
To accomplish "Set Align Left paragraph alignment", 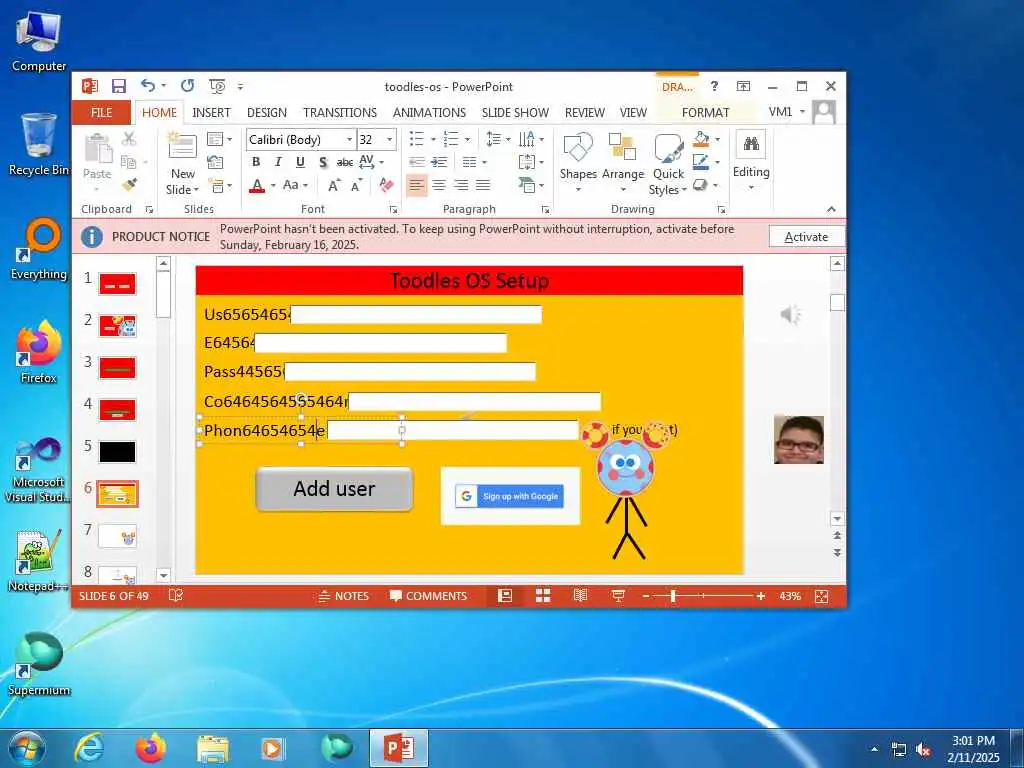I will pos(416,185).
